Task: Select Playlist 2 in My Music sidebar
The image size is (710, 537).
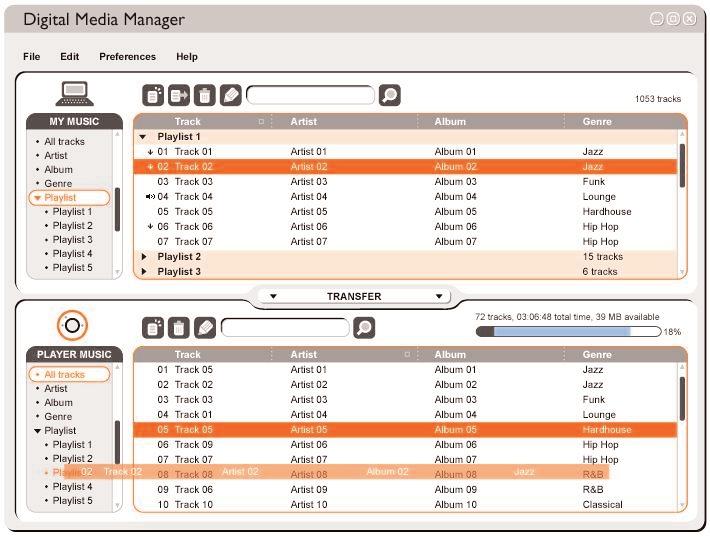Action: tap(72, 225)
